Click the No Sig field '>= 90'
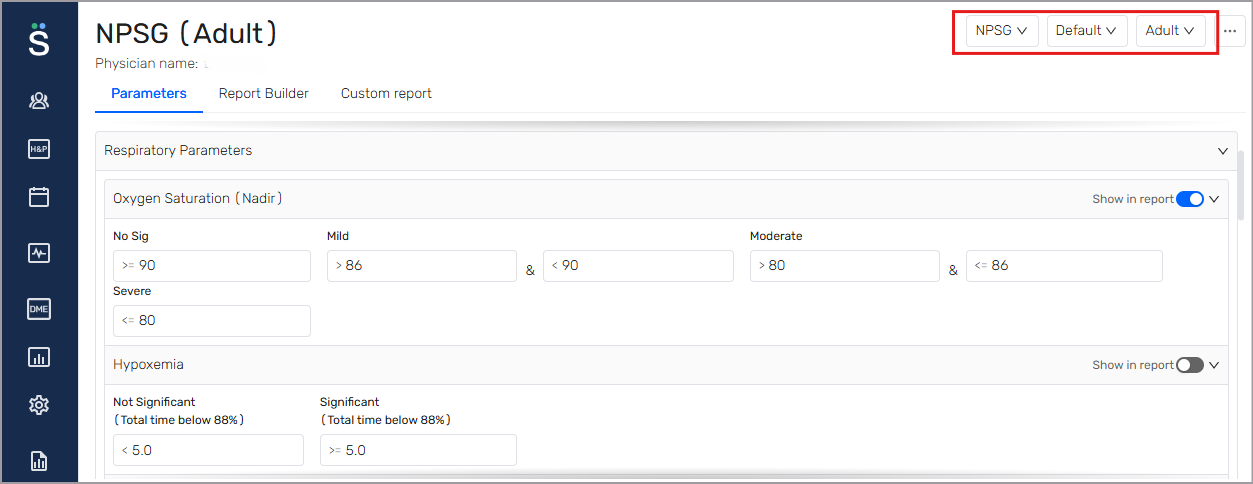 coord(212,266)
